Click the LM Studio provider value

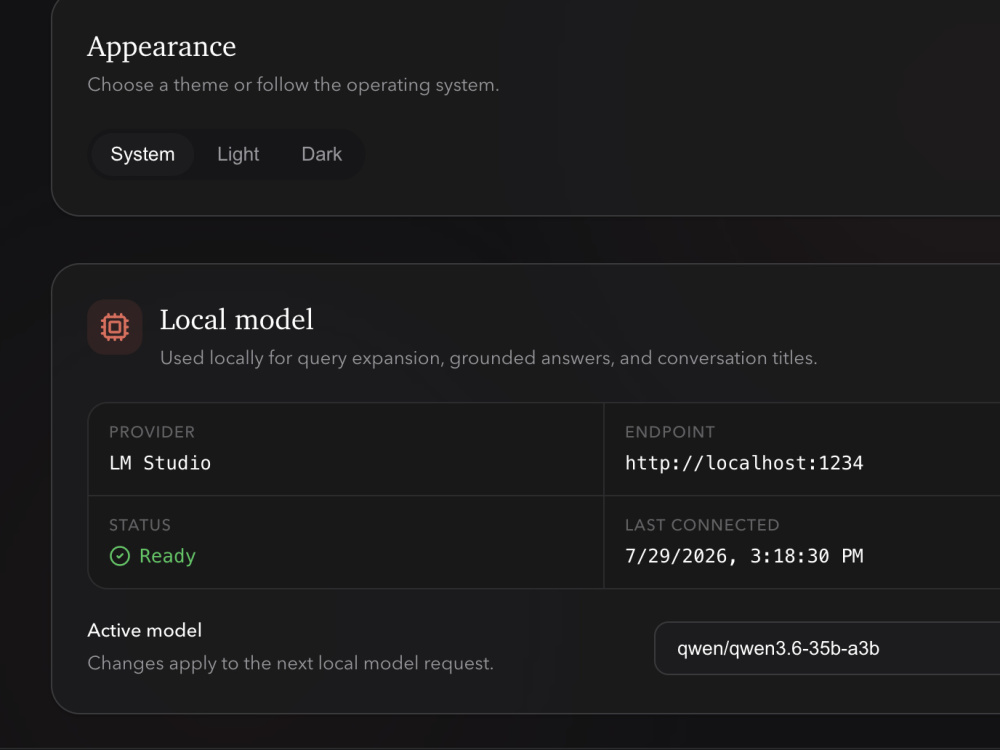pyautogui.click(x=160, y=463)
